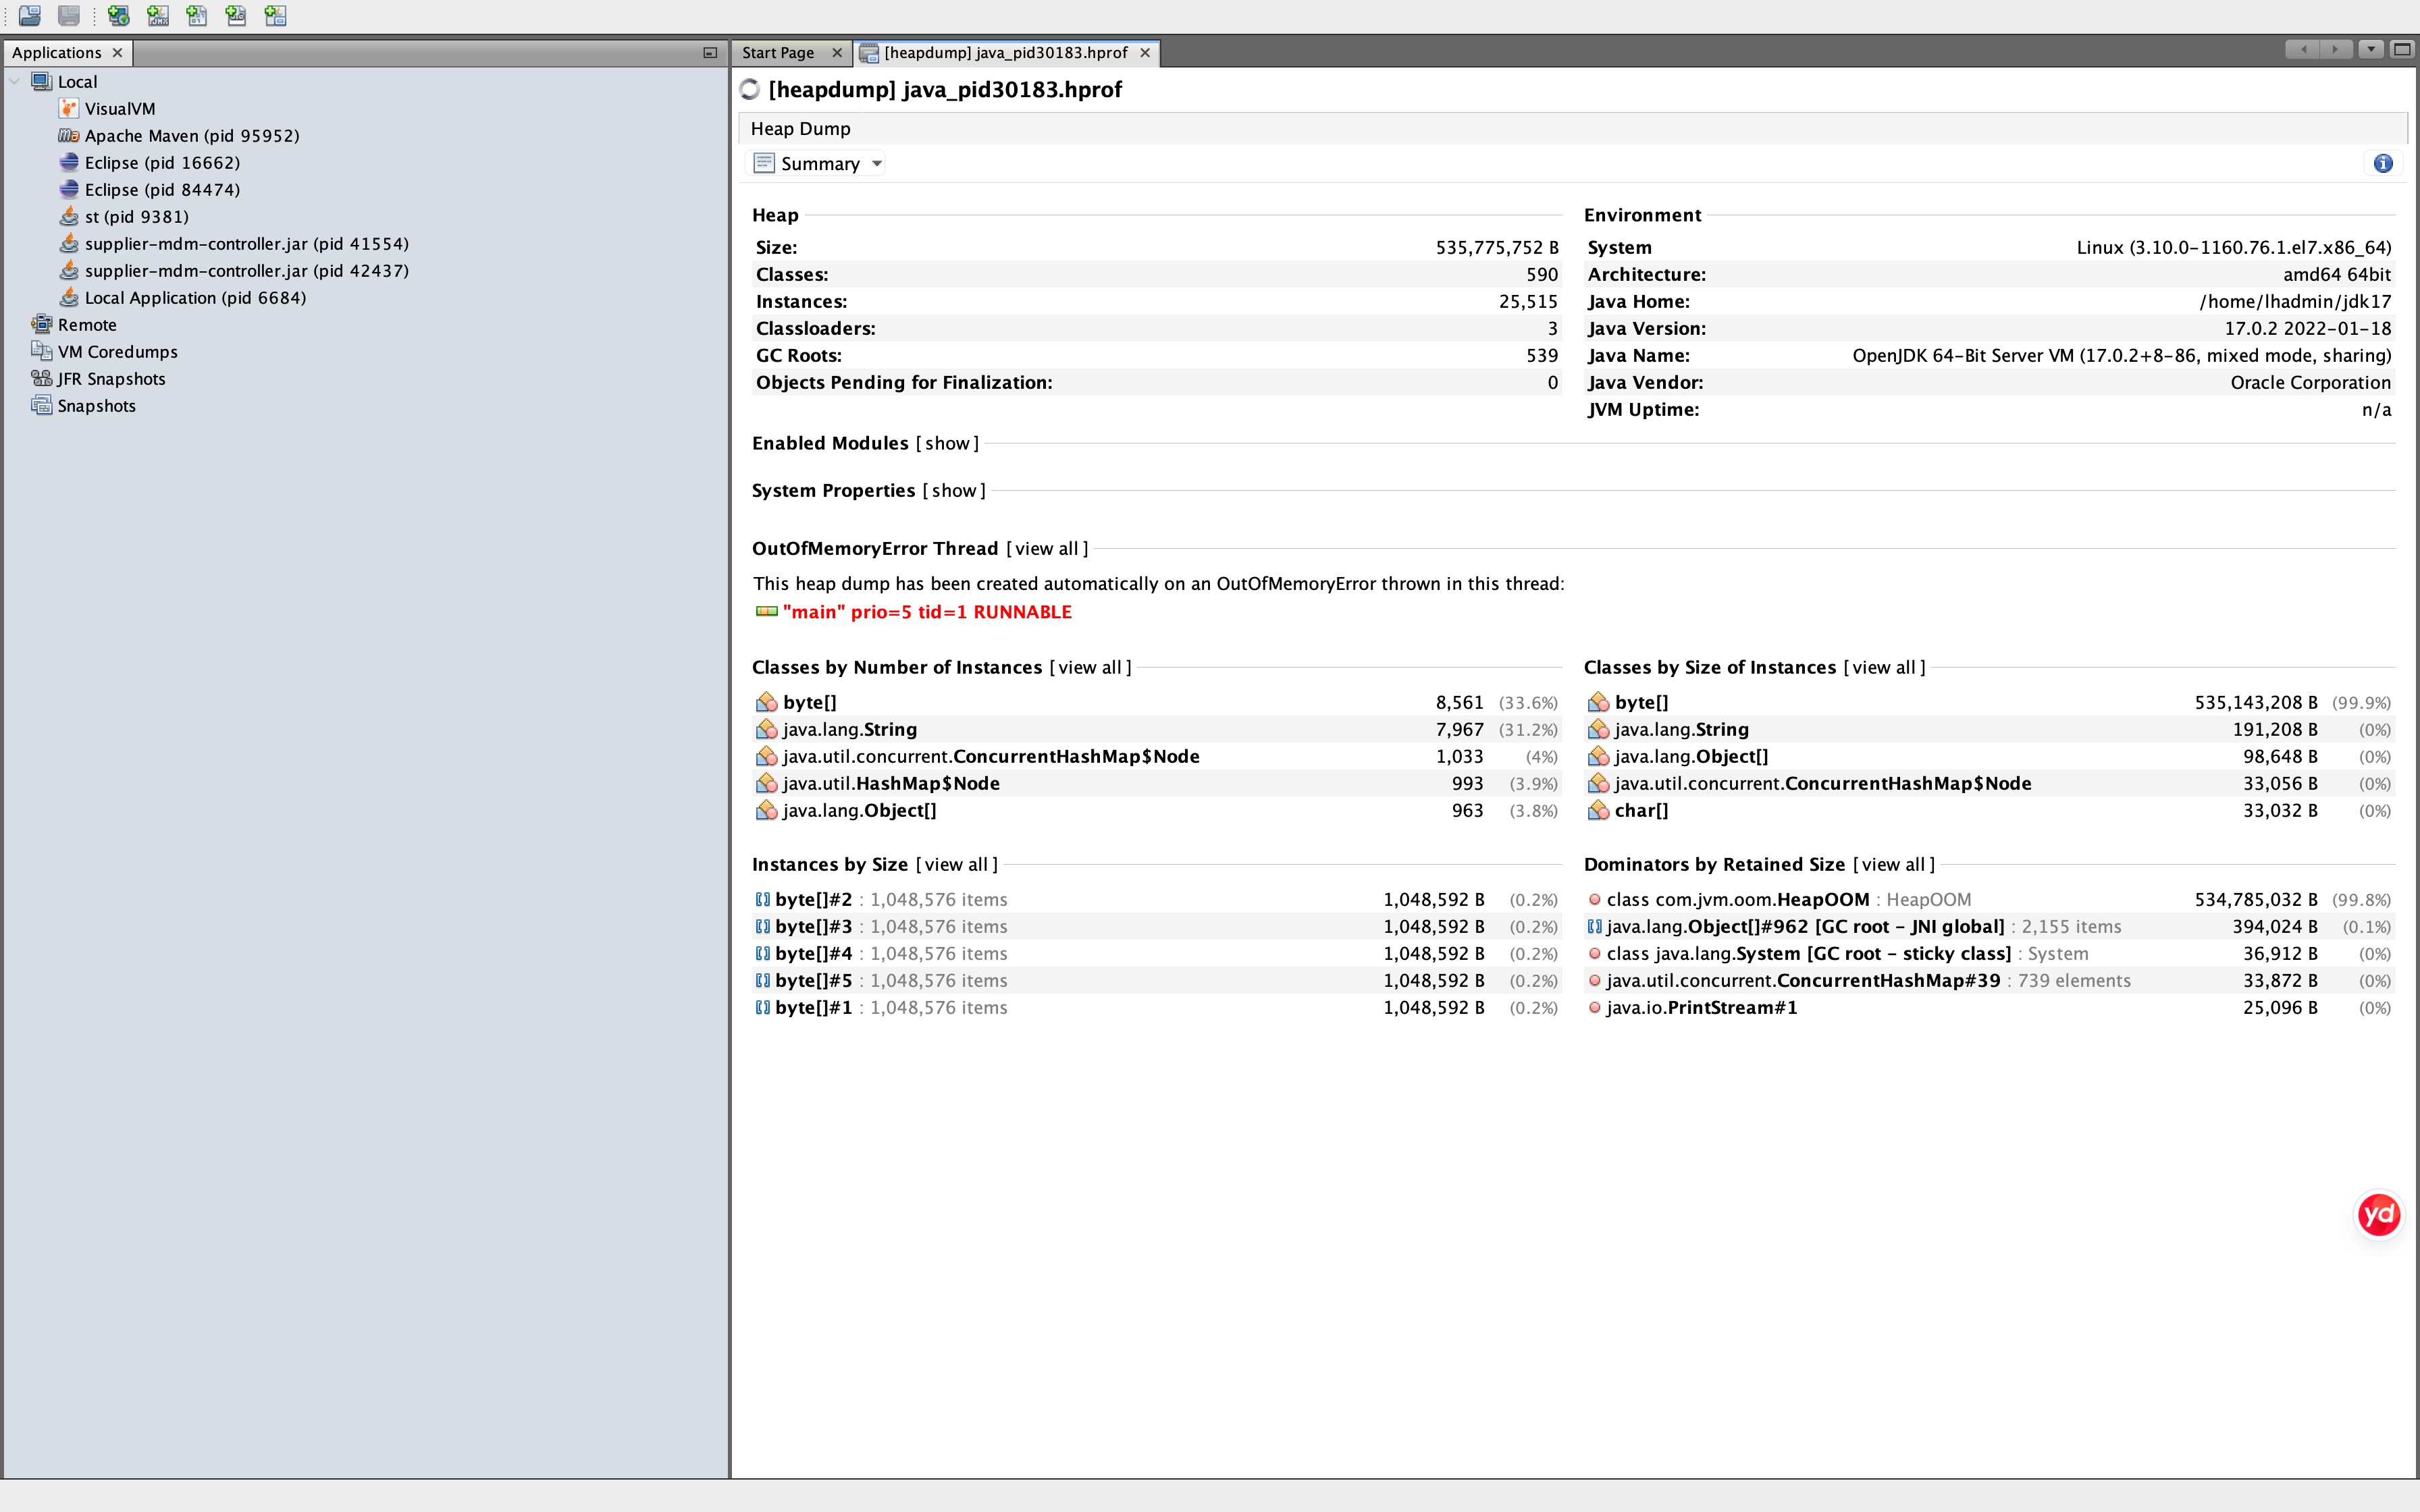Open char[] class under Classes by Size
Viewport: 2420px width, 1512px height.
(x=1642, y=810)
